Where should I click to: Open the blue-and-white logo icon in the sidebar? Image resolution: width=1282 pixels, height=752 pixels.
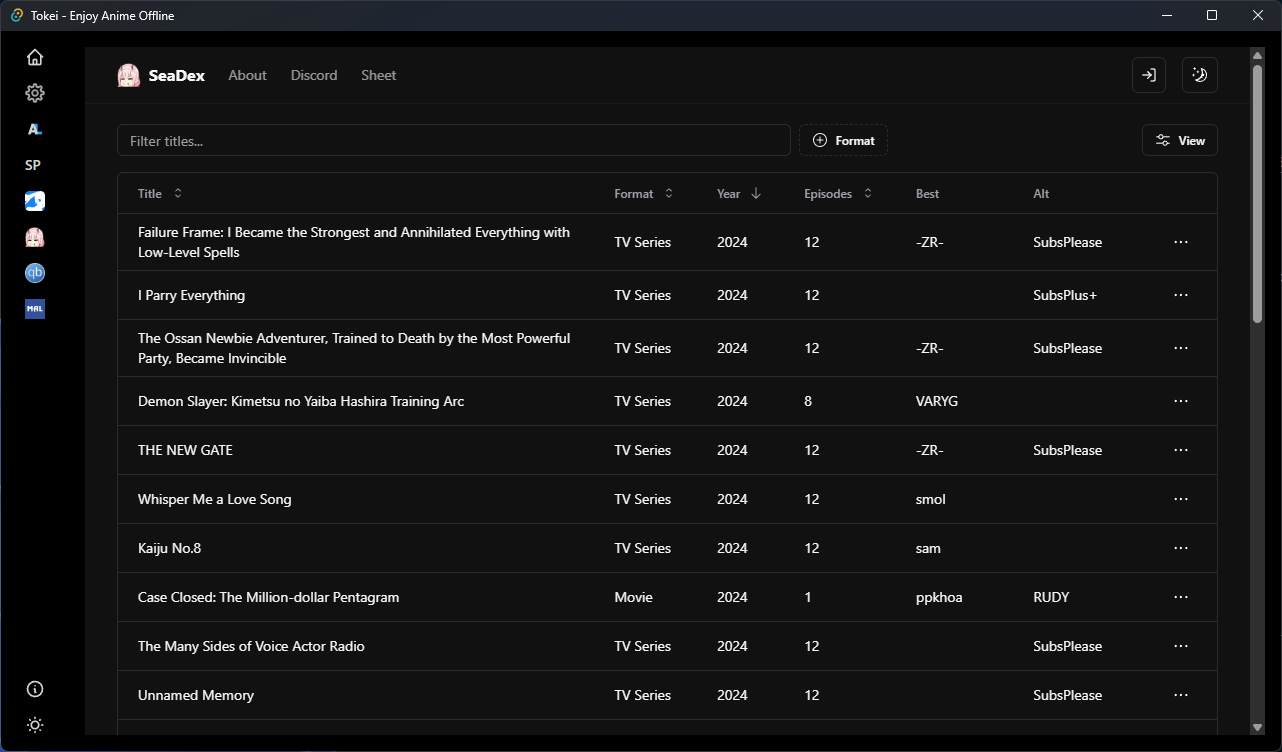35,201
